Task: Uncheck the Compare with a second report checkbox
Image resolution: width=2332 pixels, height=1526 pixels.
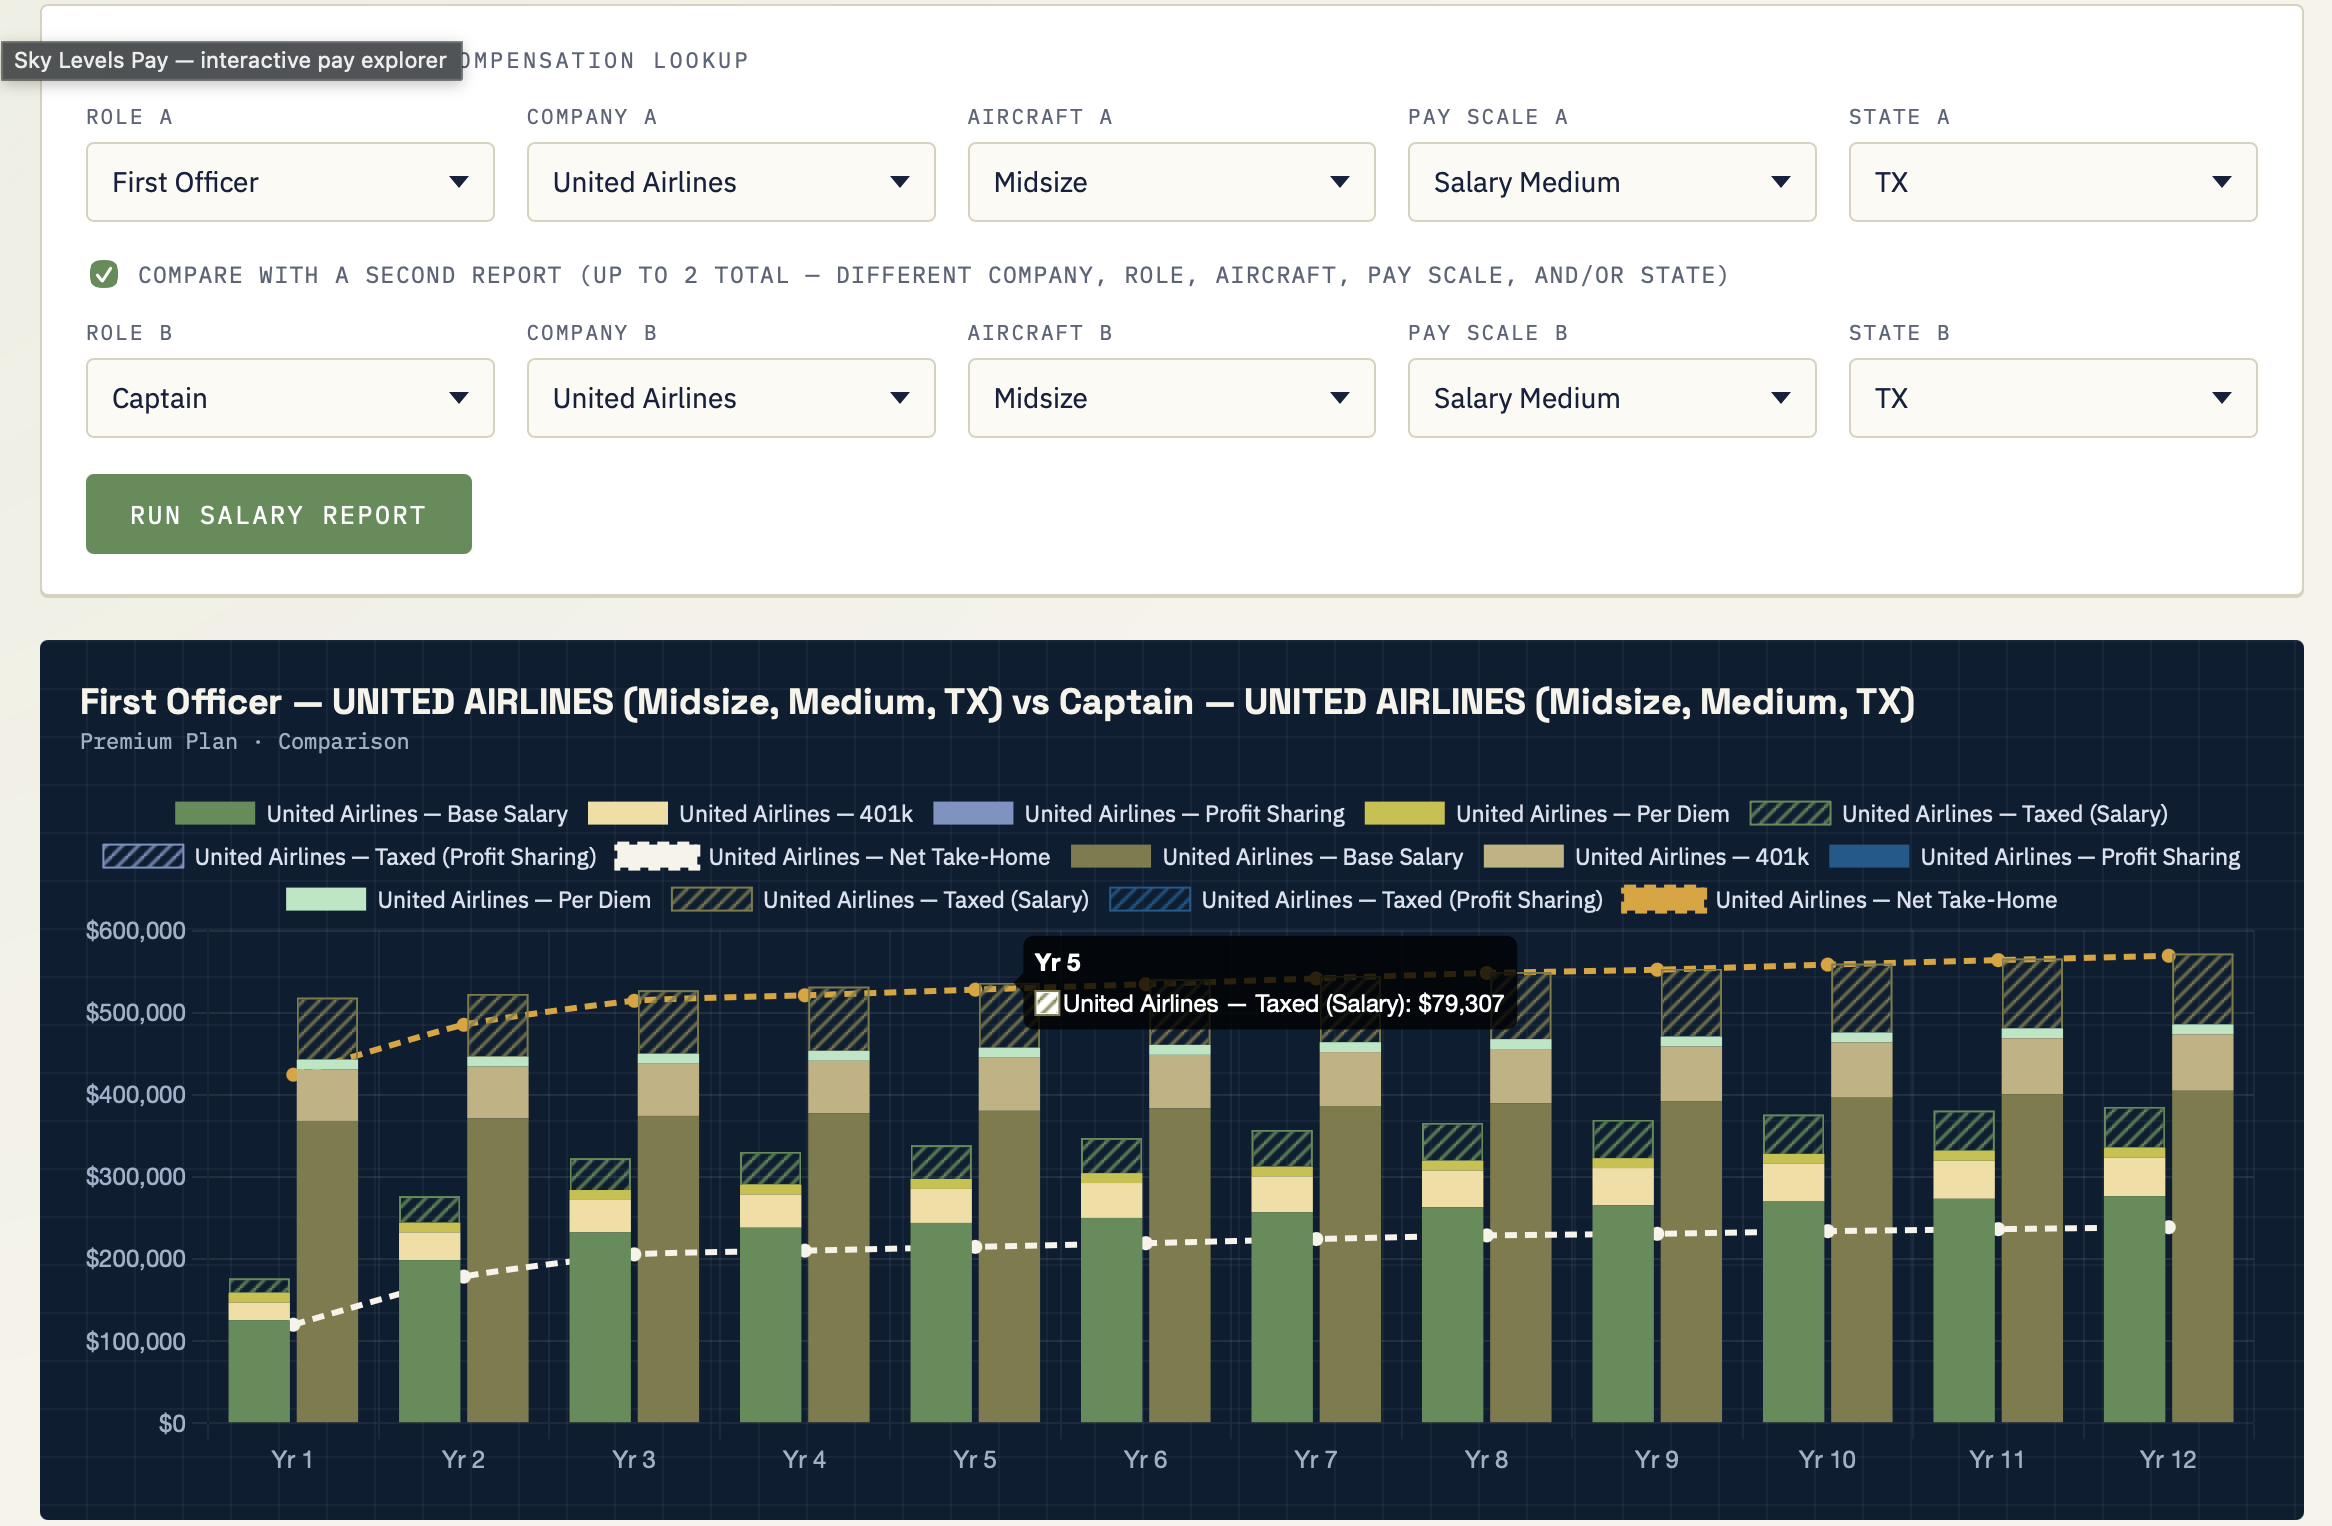Action: pyautogui.click(x=104, y=274)
